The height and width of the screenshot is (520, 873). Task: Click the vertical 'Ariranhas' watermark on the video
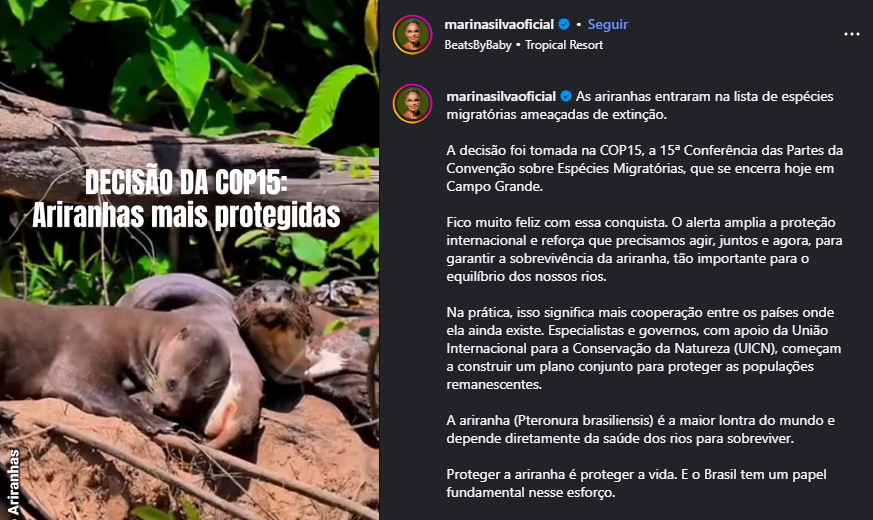[x=13, y=483]
